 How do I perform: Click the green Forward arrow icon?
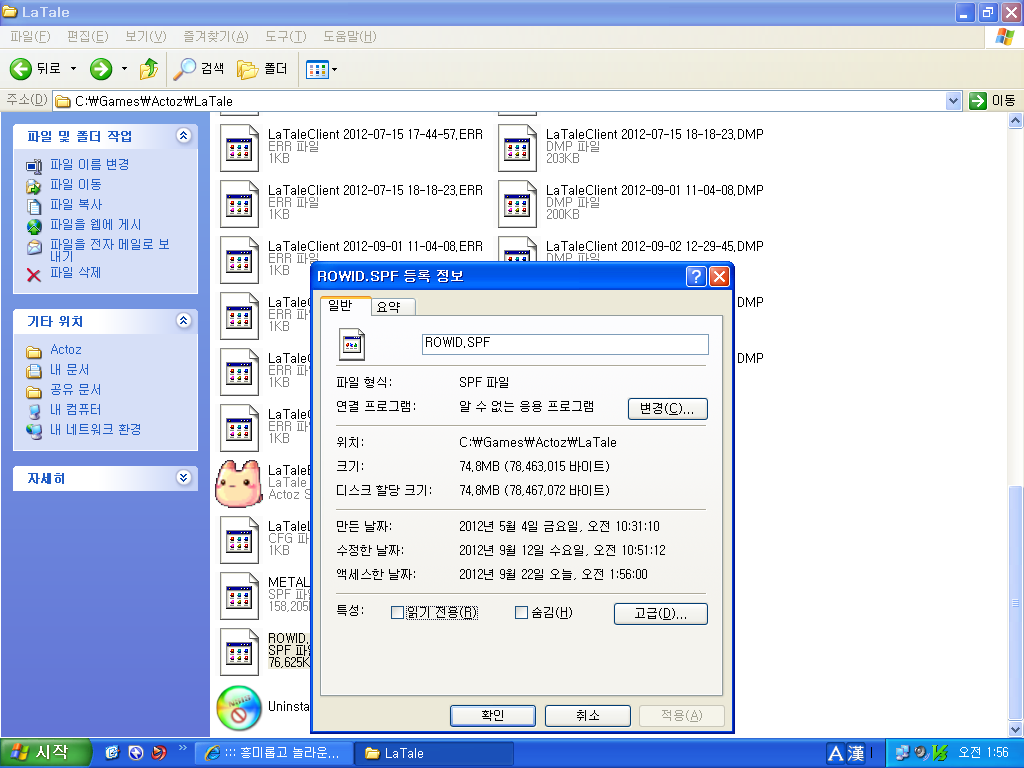click(101, 69)
